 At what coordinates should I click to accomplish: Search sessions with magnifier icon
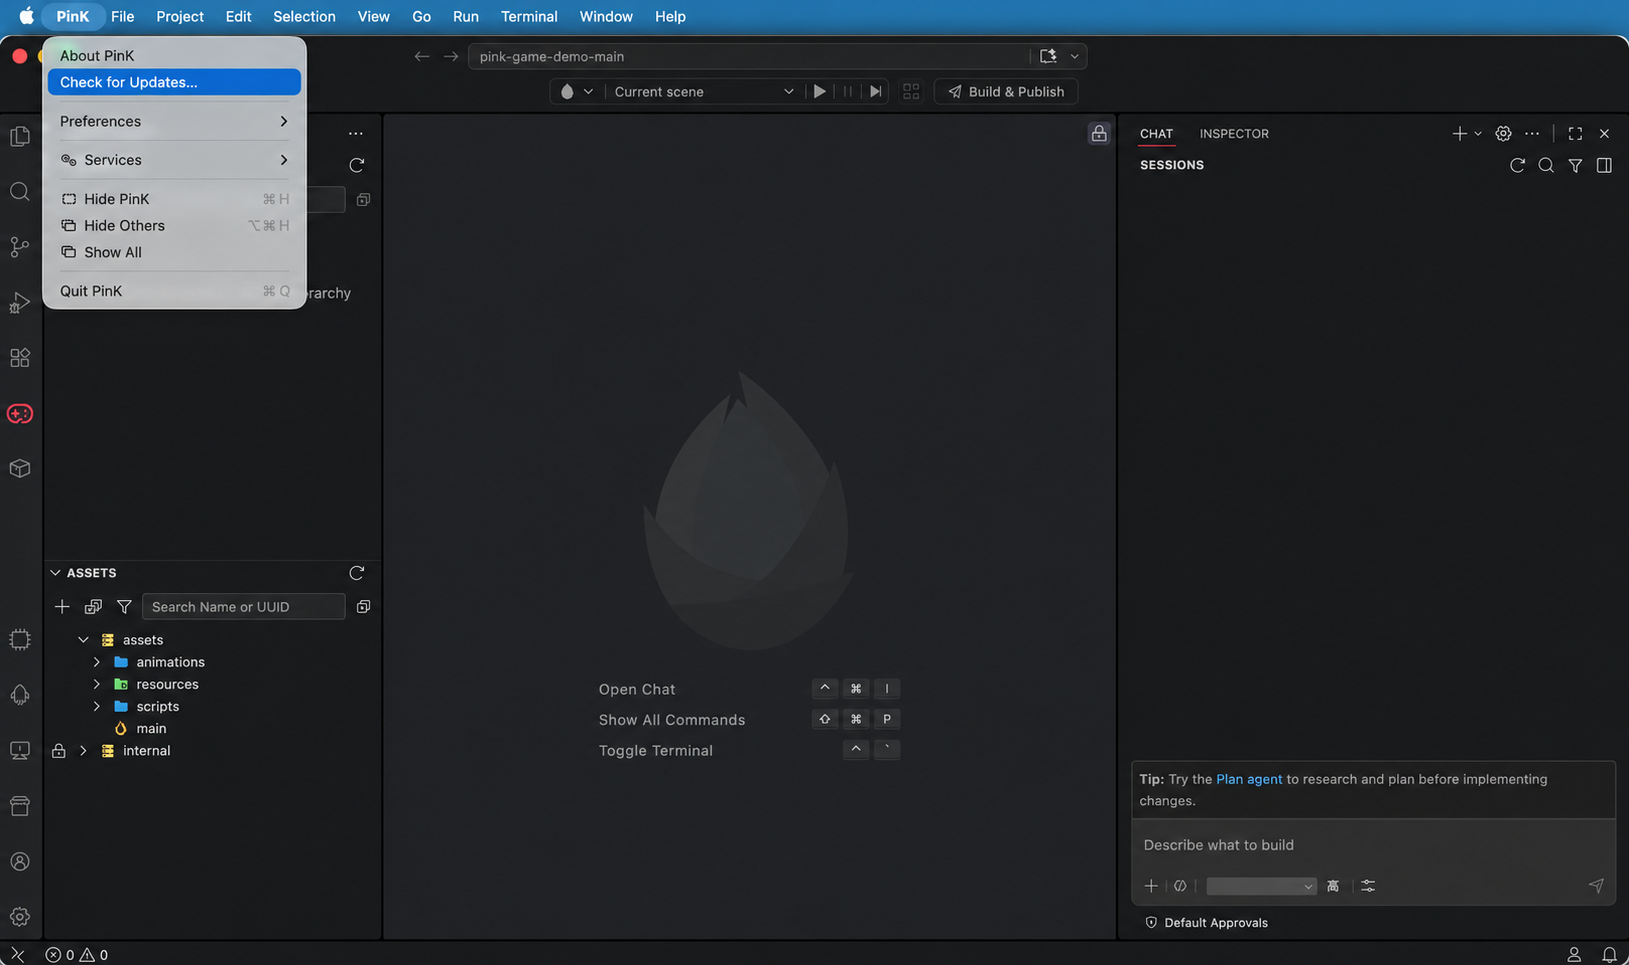pyautogui.click(x=1546, y=165)
